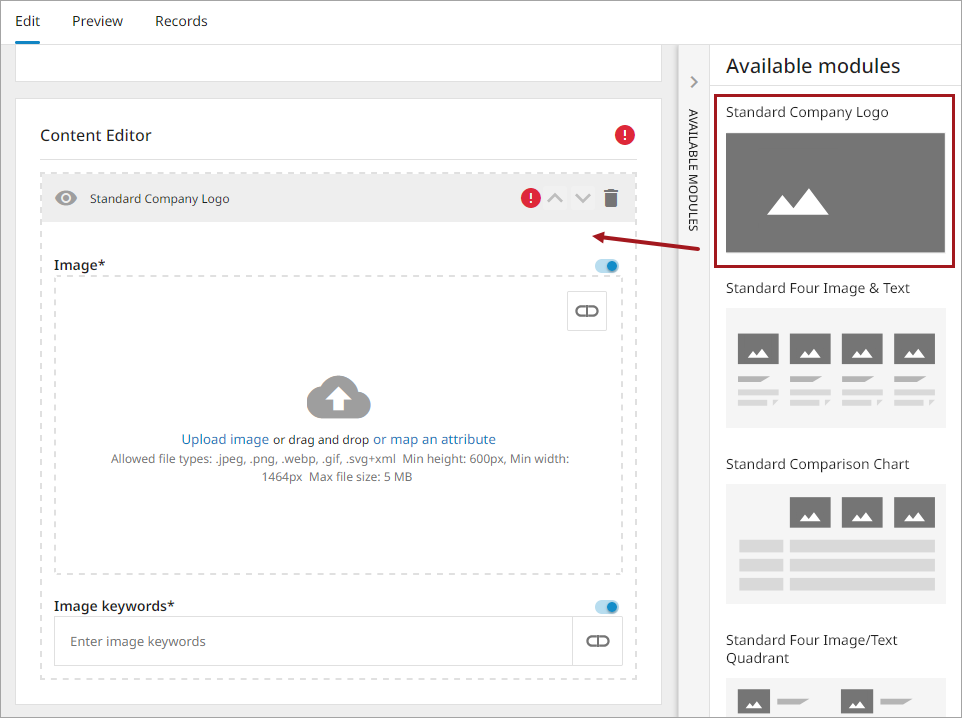Select the Edit tab
962x718 pixels.
[28, 21]
